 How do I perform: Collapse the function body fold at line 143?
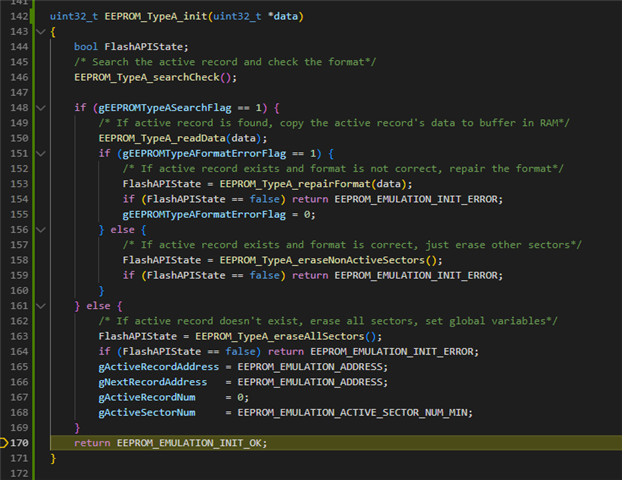click(41, 32)
